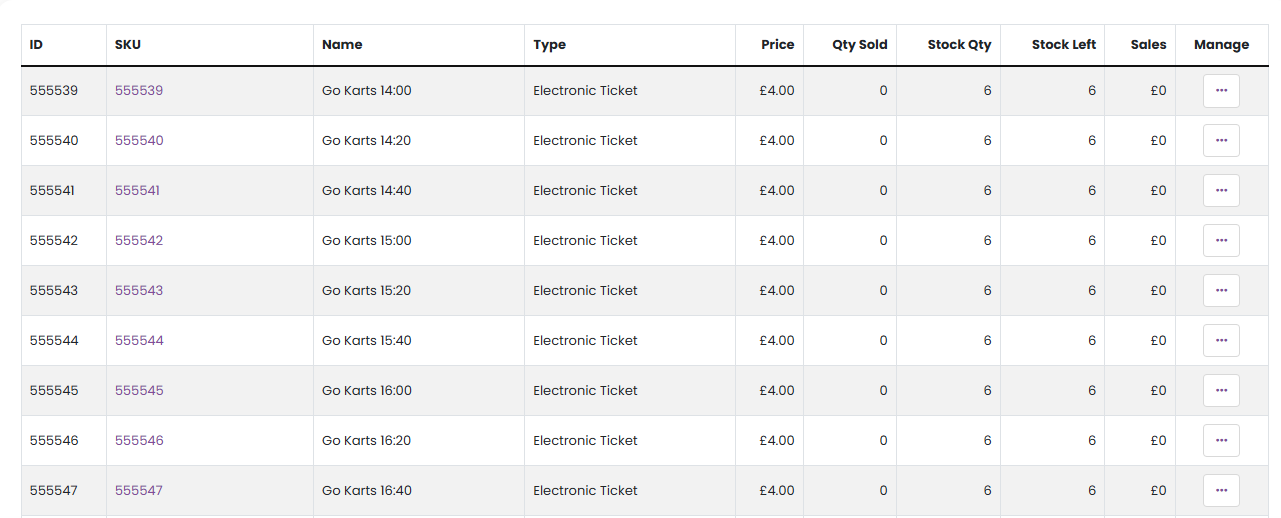Screen dimensions: 1281x518
Task: Click SKU link 555547
Action: click(139, 491)
